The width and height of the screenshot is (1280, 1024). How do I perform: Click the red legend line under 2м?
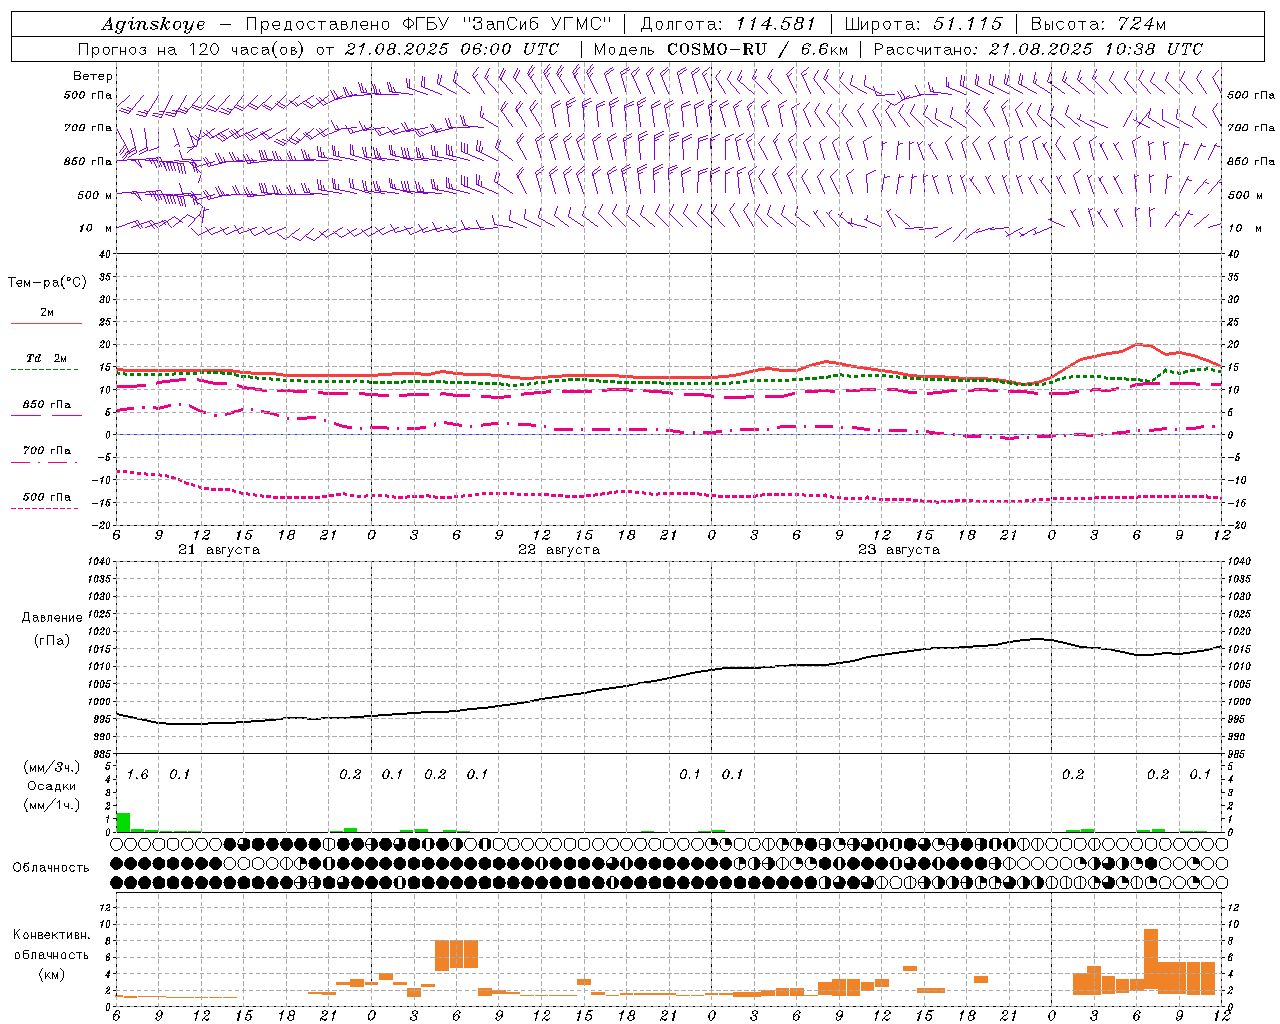coord(46,323)
